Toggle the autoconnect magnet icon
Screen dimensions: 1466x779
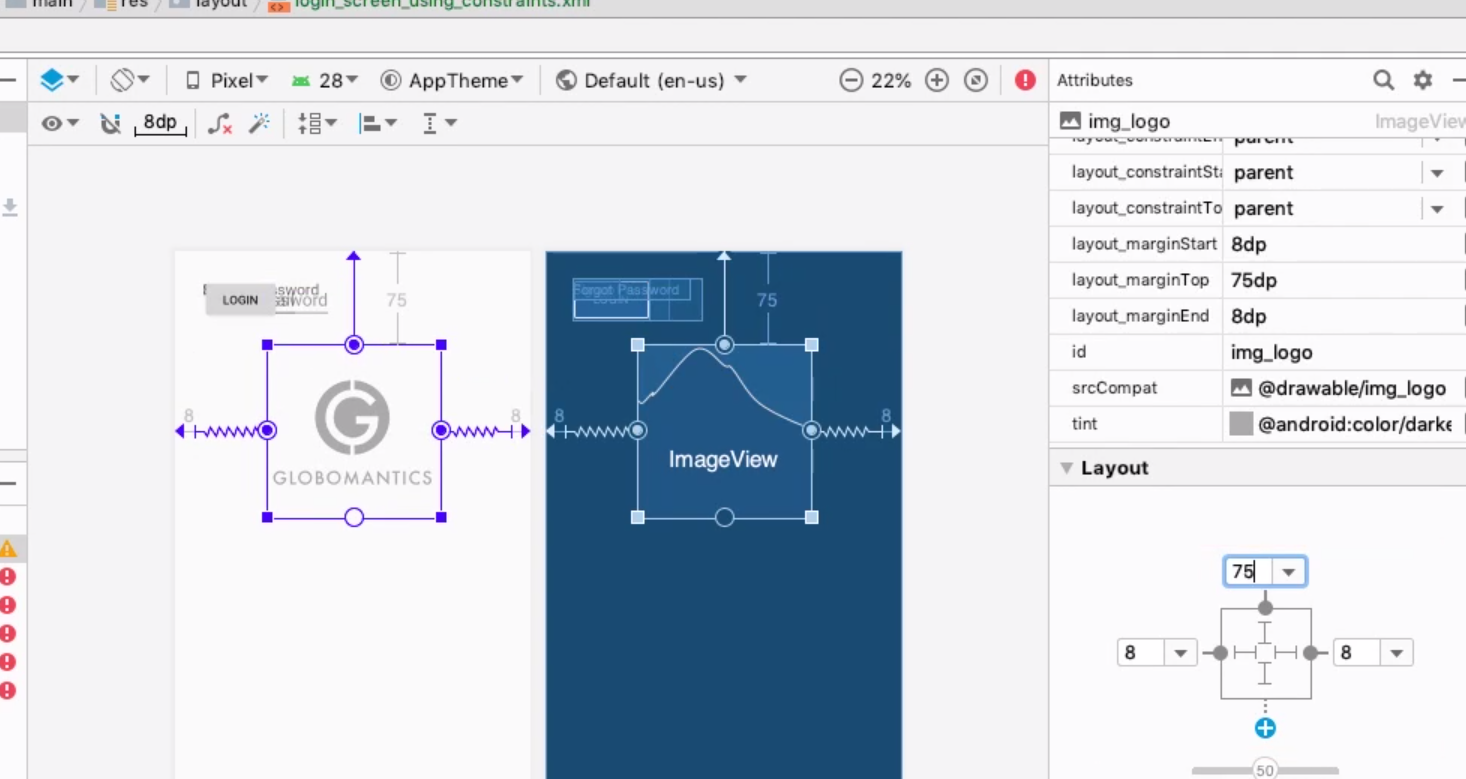coord(110,123)
